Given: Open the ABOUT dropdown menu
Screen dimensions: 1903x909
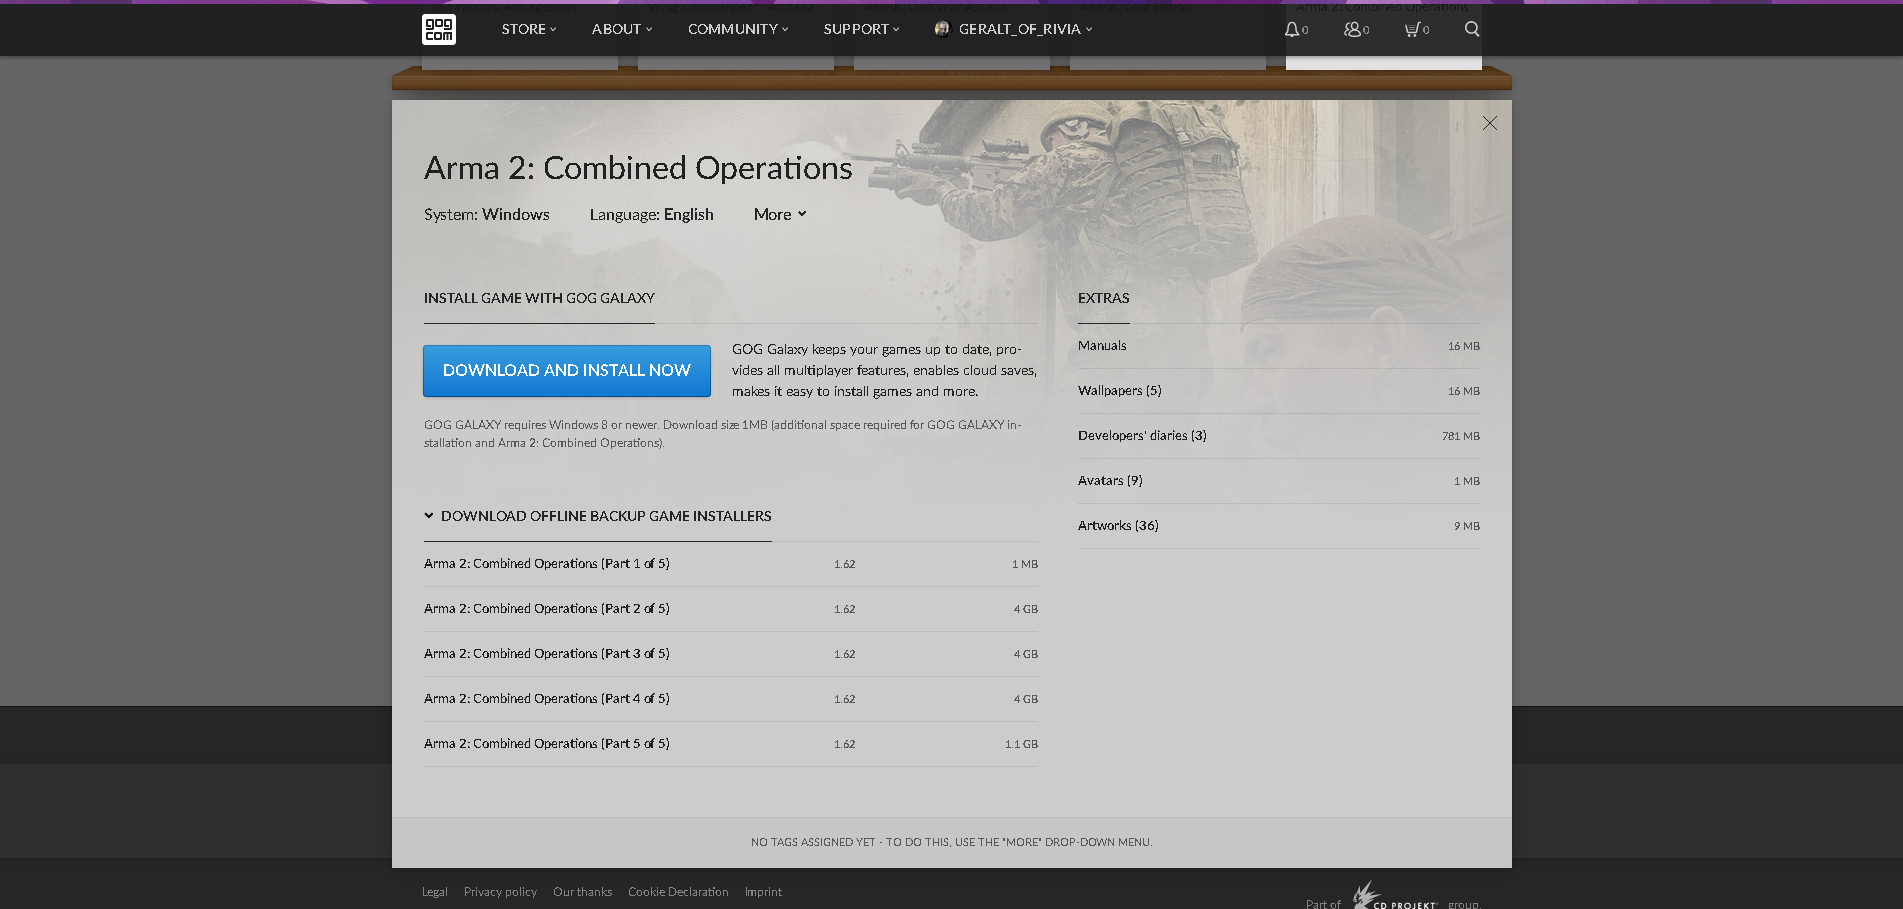Looking at the screenshot, I should coord(622,29).
